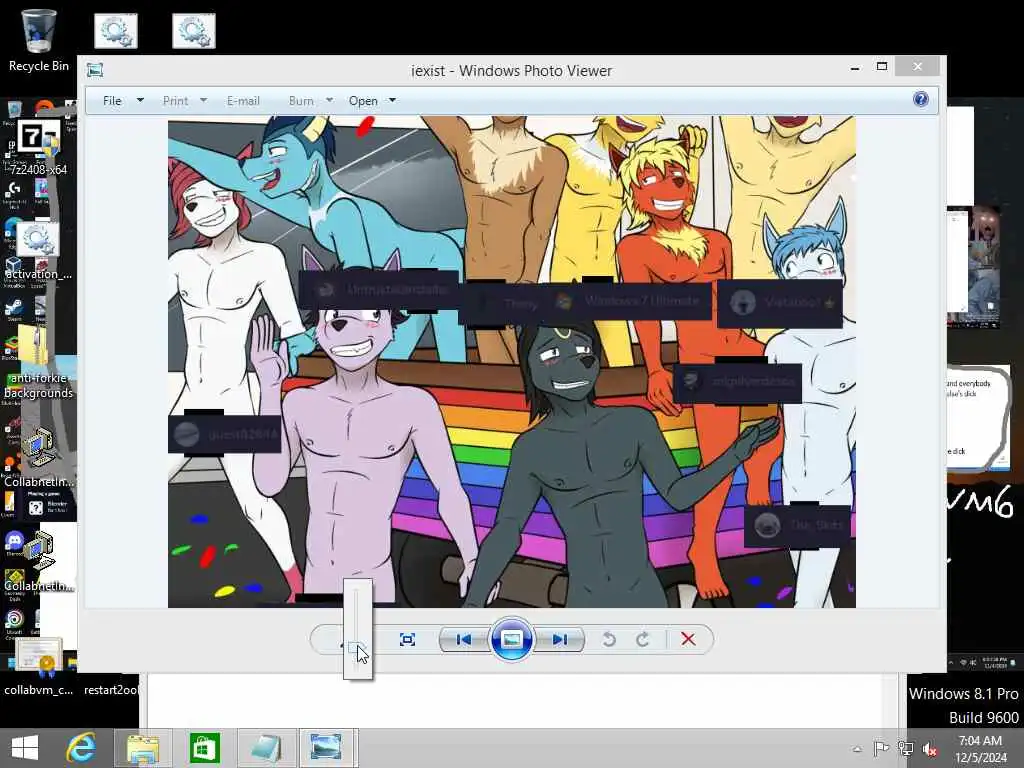Open the Recycle Bin desktop icon
Image resolution: width=1024 pixels, height=768 pixels.
tap(39, 40)
